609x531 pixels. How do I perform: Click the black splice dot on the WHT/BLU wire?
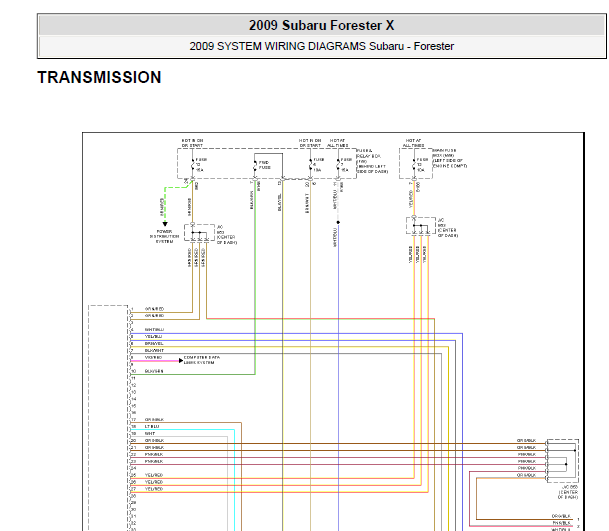point(338,222)
